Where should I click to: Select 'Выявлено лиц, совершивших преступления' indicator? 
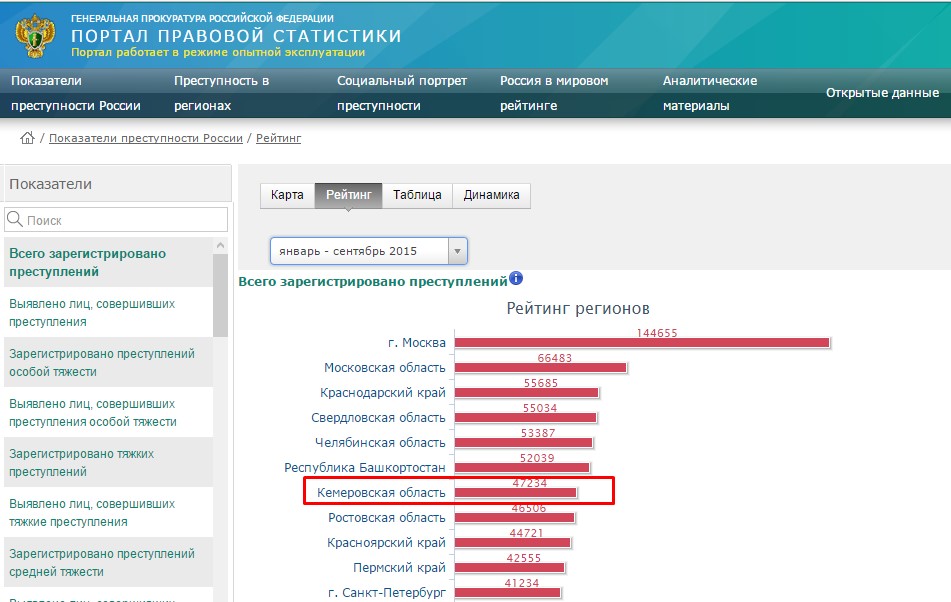tap(109, 312)
